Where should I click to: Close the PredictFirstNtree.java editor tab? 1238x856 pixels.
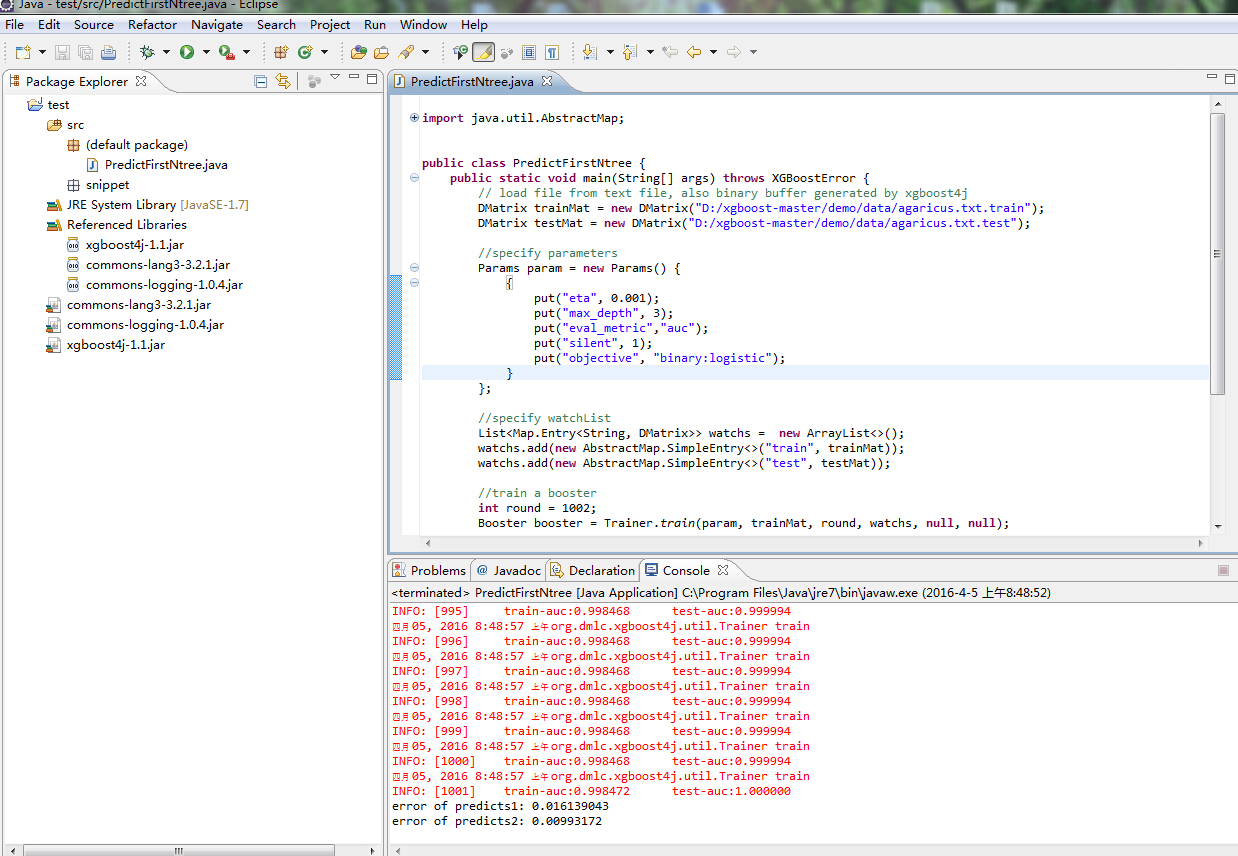point(547,81)
